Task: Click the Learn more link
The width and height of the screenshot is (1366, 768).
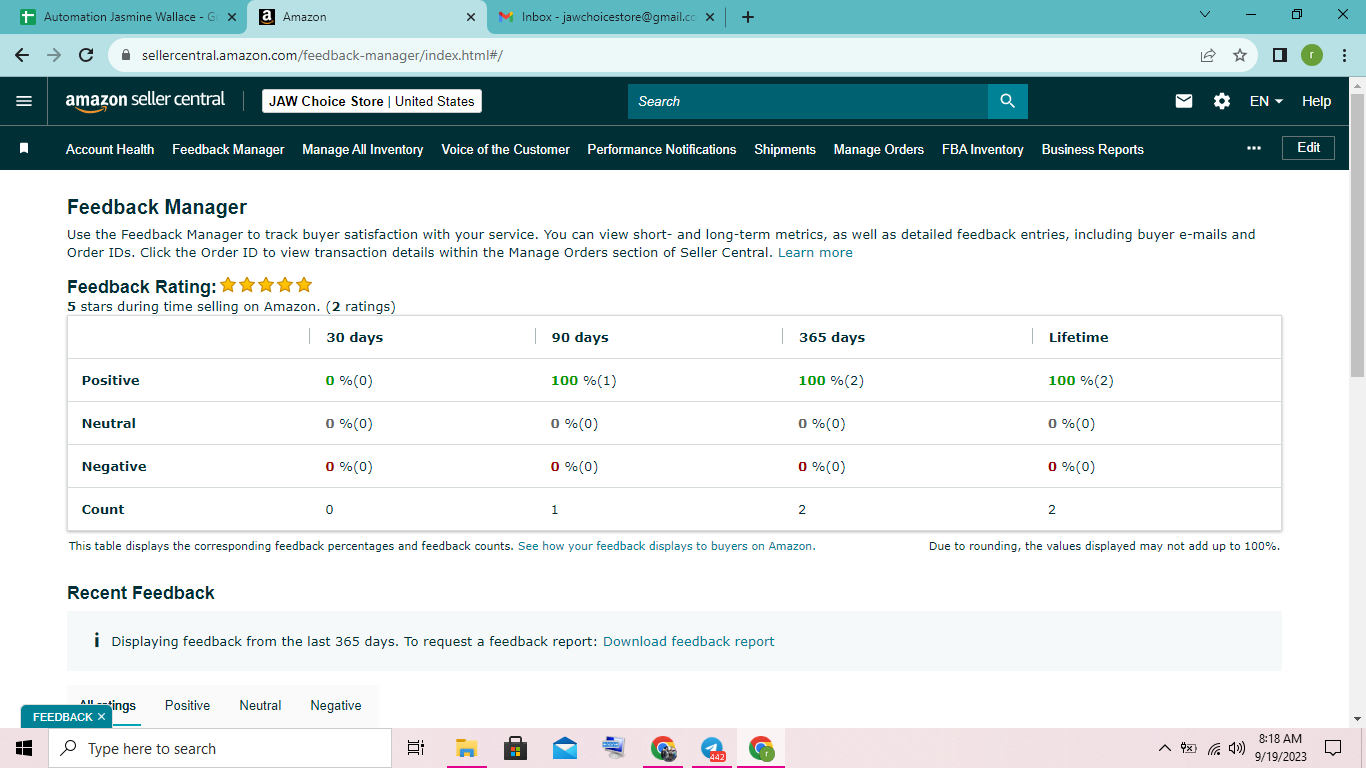Action: (x=815, y=253)
